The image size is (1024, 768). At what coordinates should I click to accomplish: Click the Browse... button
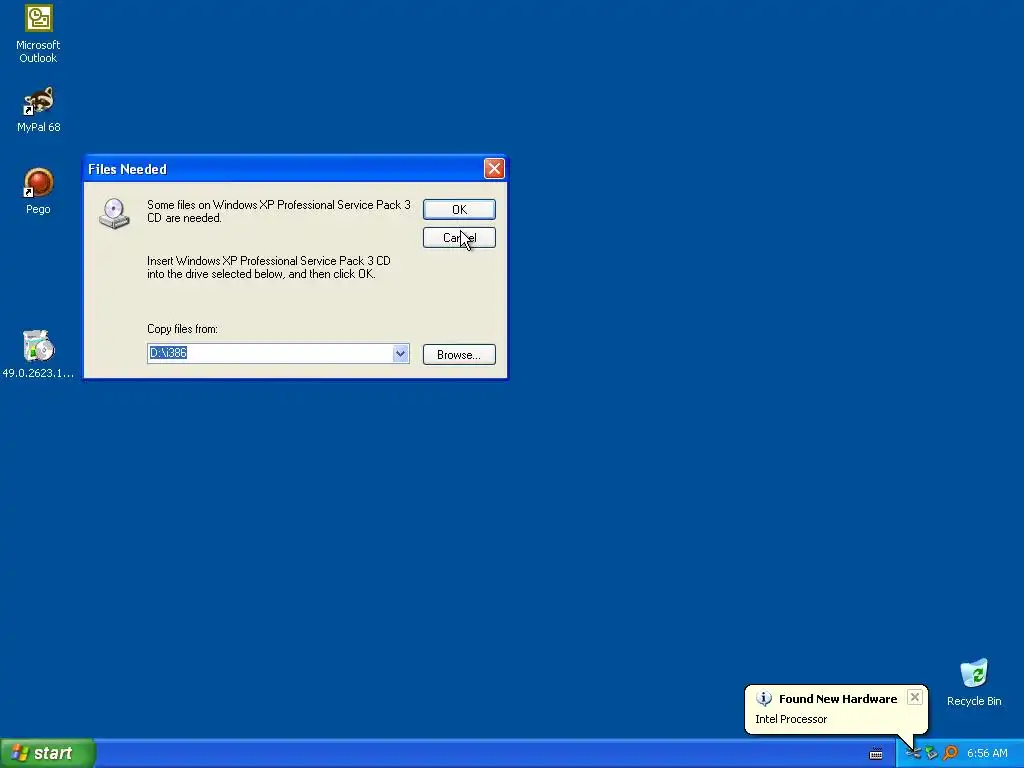[459, 355]
